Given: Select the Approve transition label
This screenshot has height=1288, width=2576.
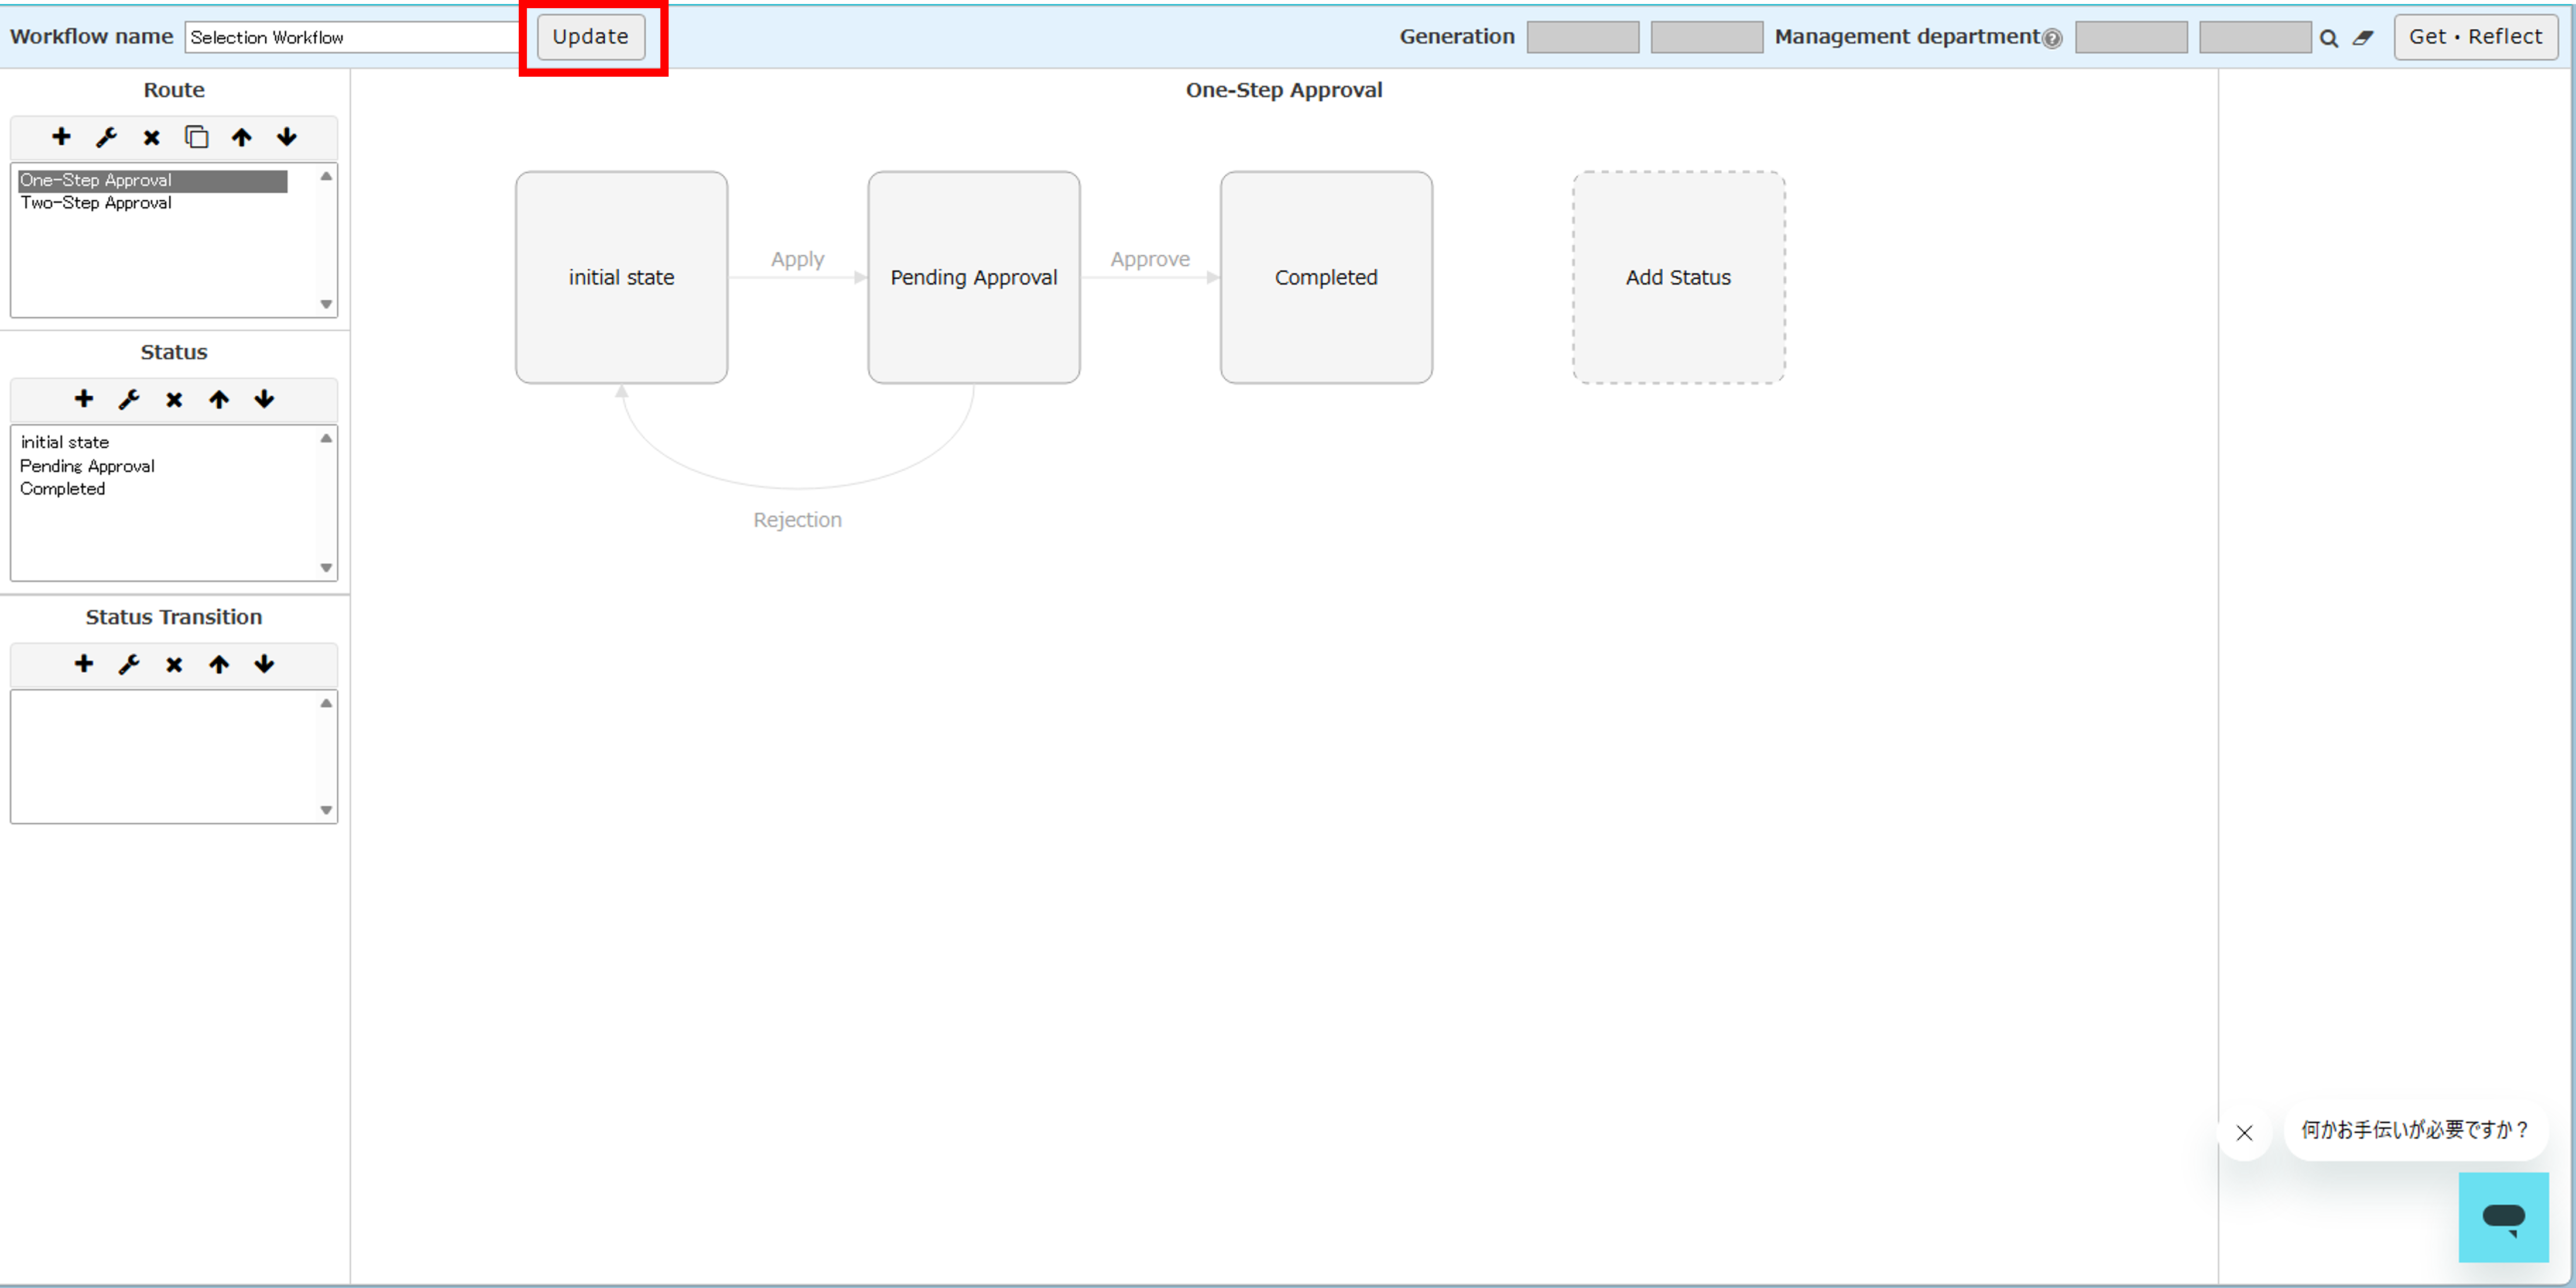Looking at the screenshot, I should 1150,259.
